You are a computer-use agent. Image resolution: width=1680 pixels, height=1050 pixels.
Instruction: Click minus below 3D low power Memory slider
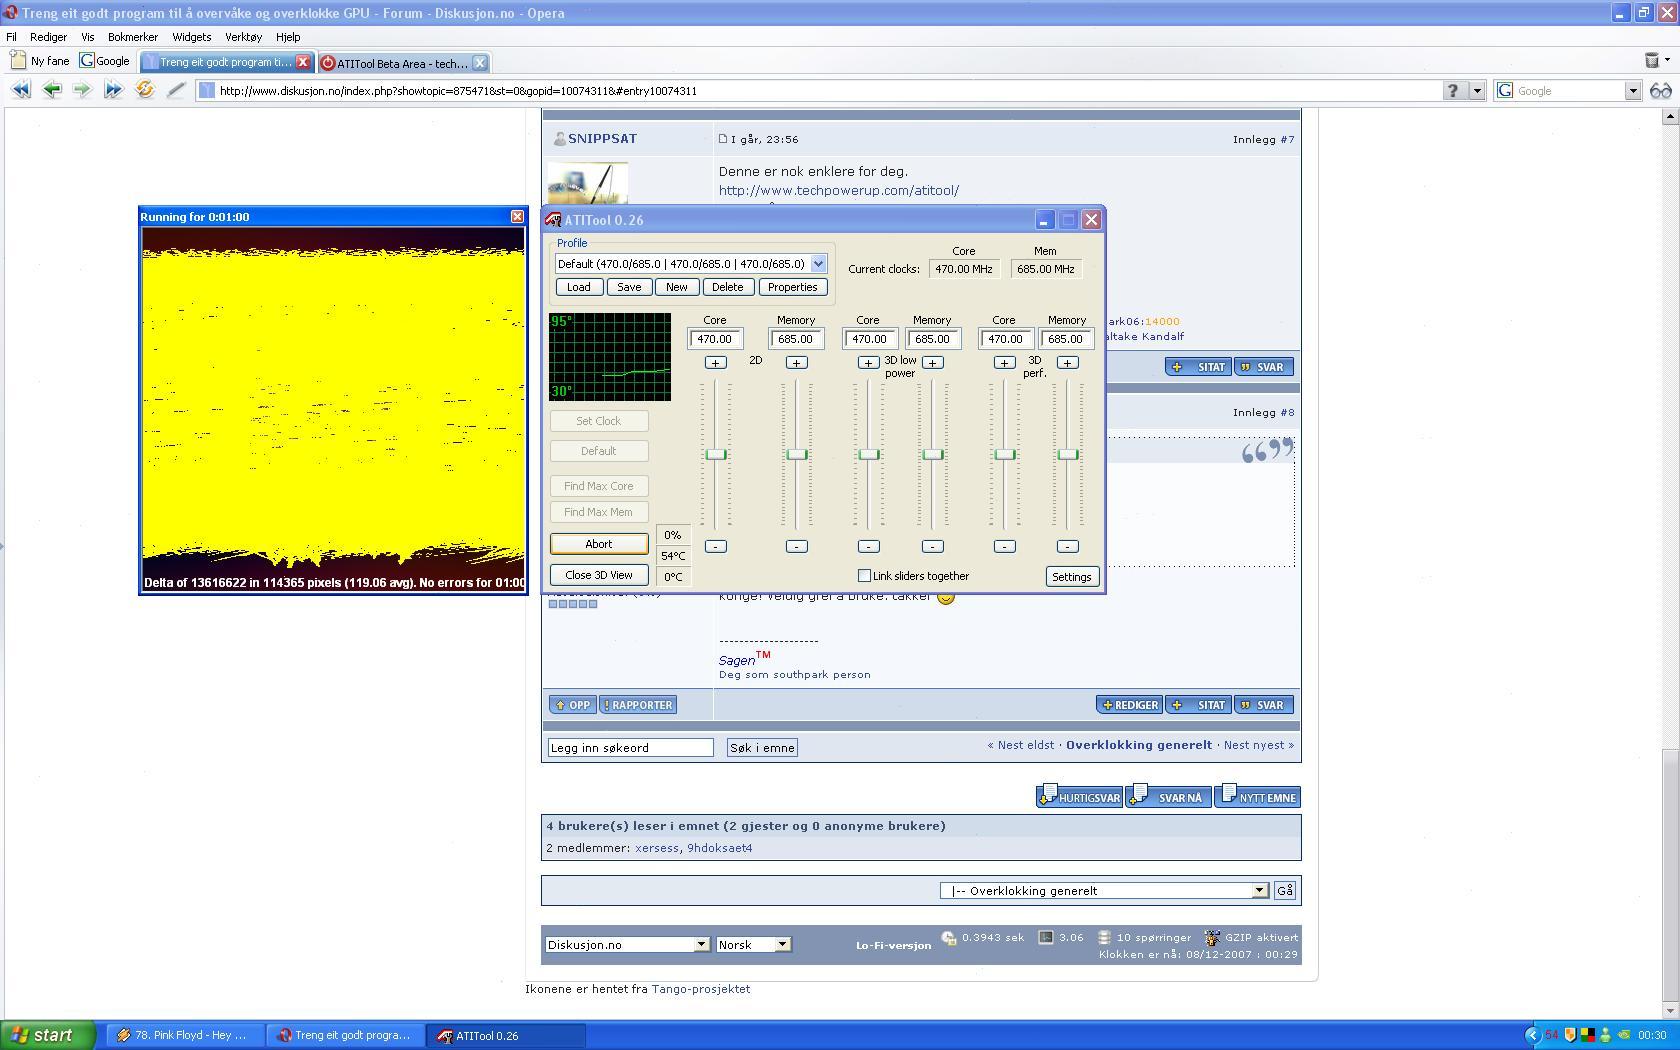932,546
